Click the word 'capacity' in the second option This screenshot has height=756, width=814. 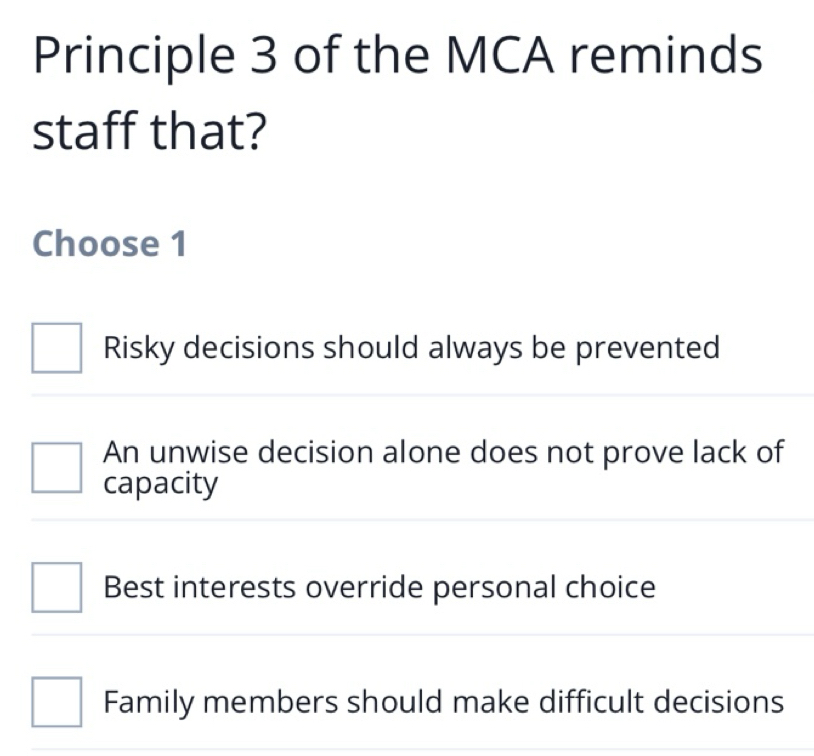coord(160,484)
